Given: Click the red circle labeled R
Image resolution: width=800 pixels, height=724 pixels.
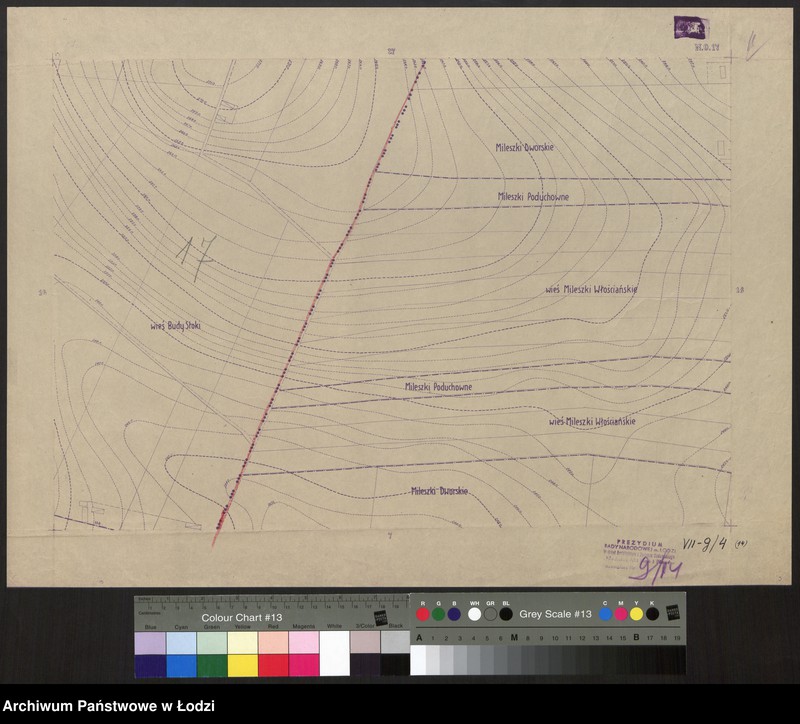Looking at the screenshot, I should (x=423, y=614).
